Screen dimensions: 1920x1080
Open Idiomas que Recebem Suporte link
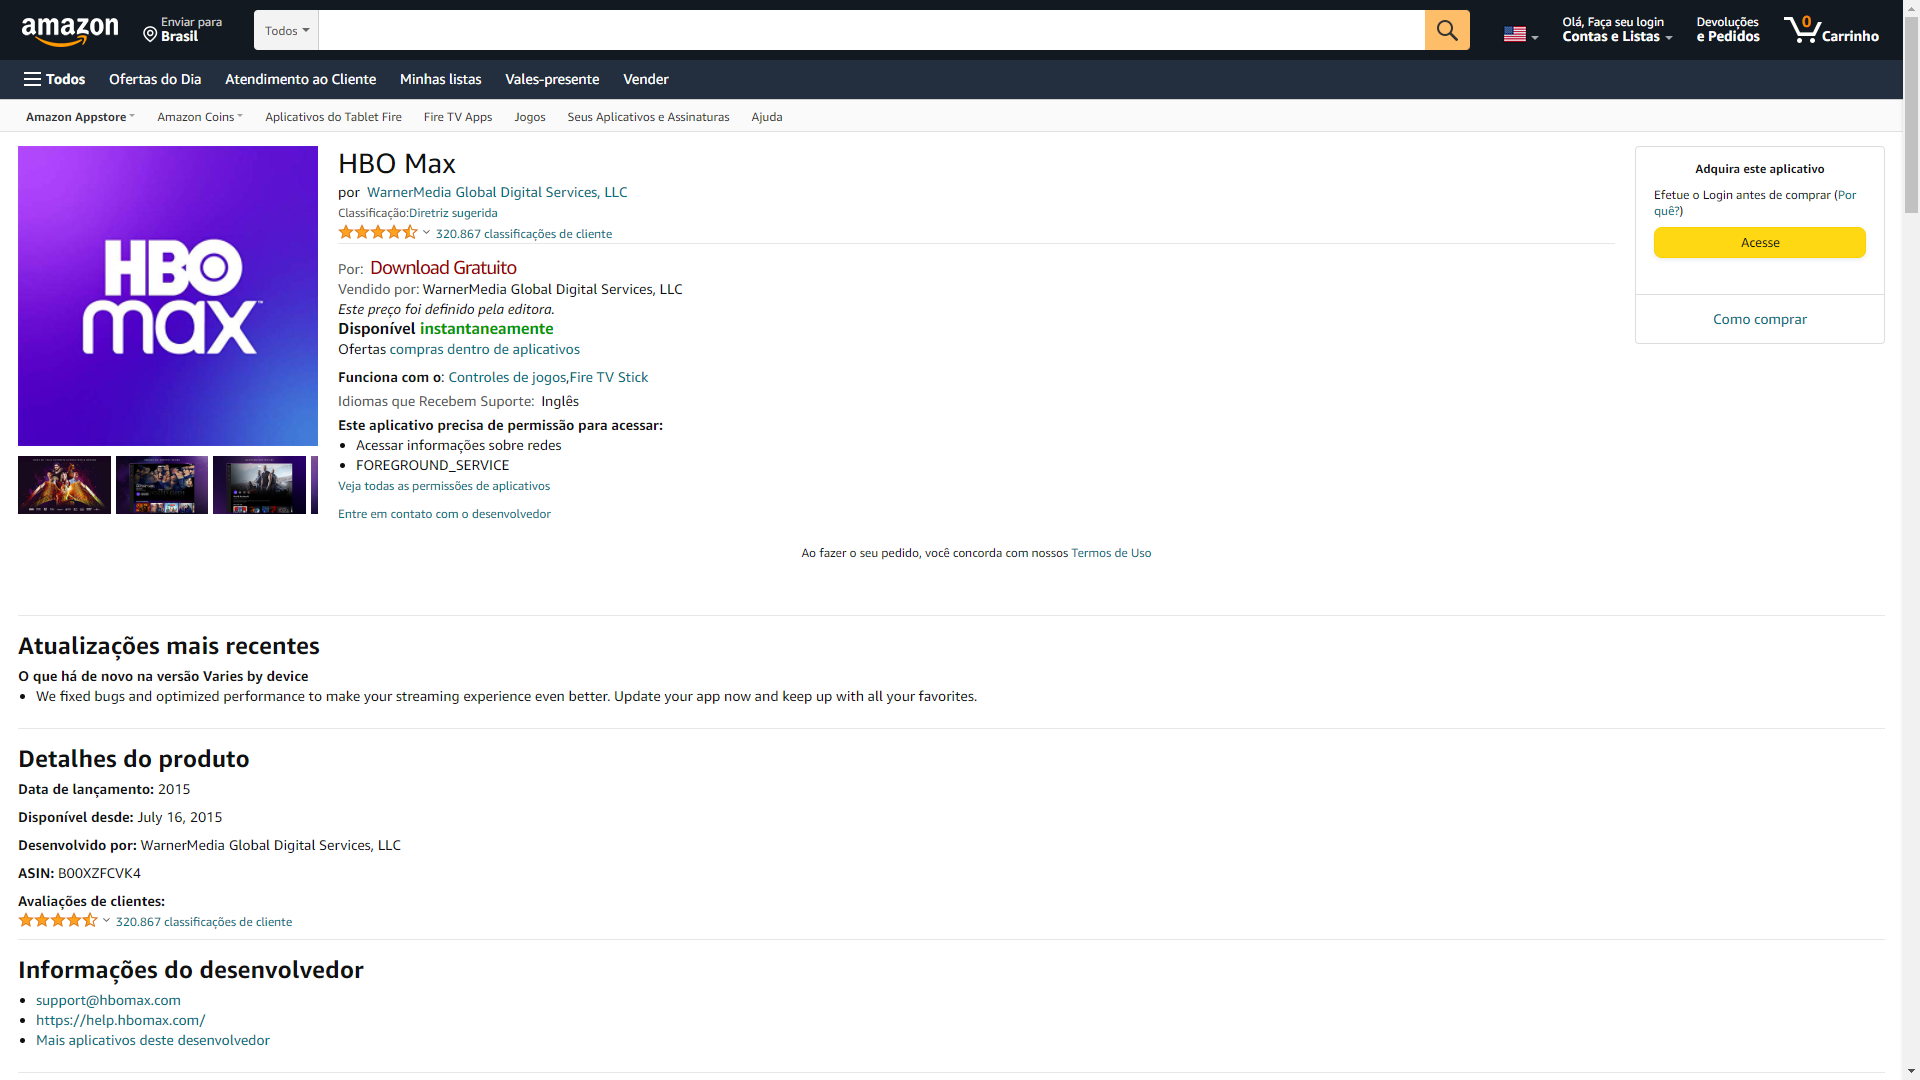(436, 401)
